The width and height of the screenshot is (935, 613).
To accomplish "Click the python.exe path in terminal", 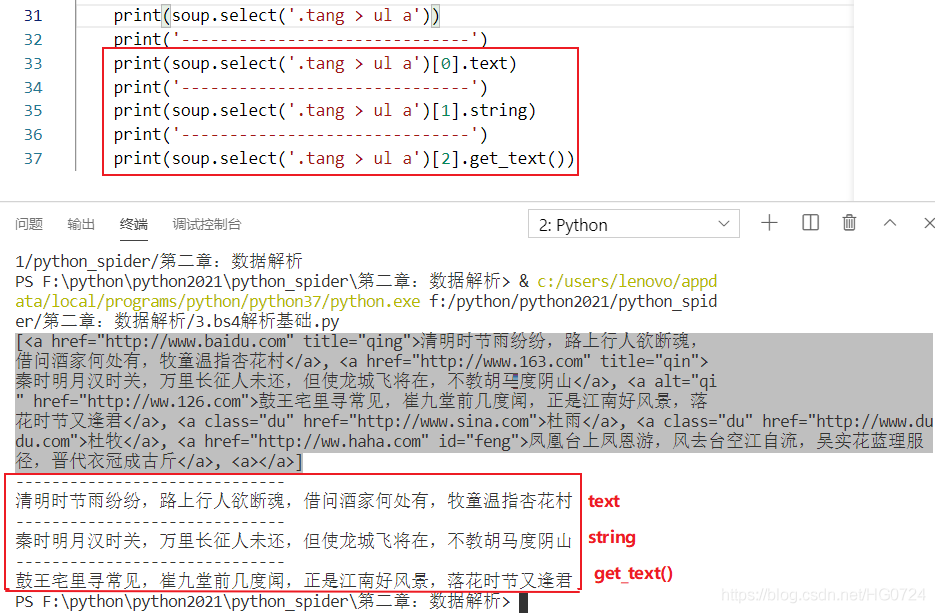I will (x=218, y=301).
